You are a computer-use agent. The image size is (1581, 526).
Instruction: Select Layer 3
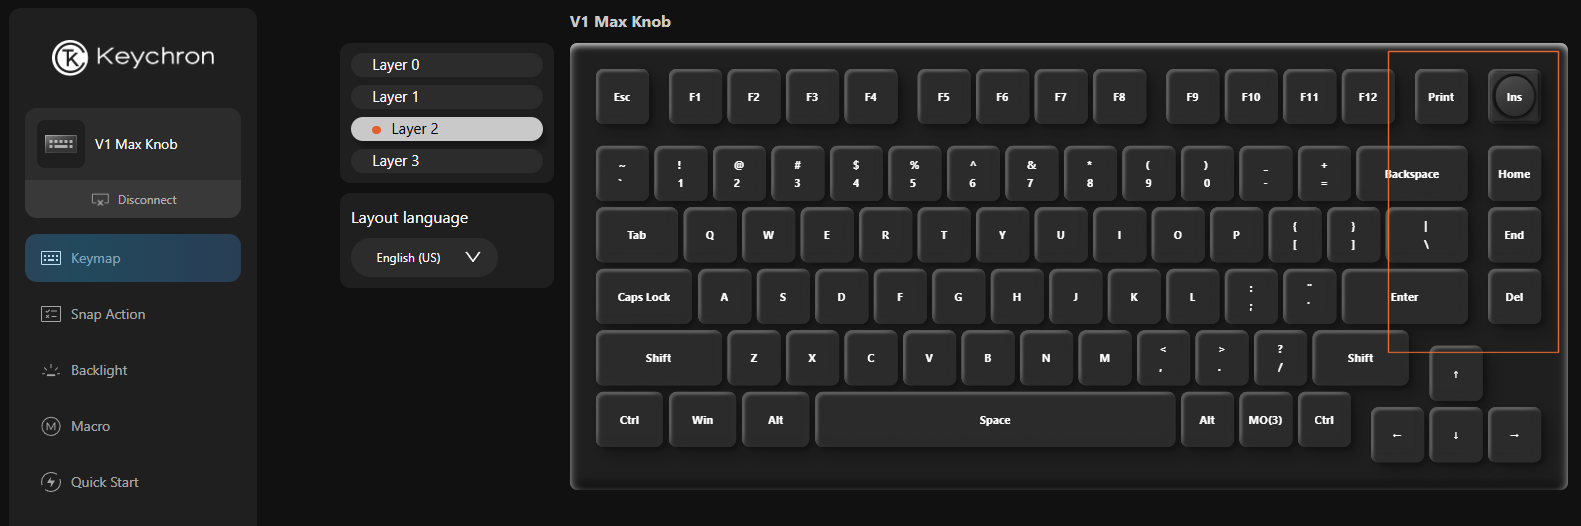447,161
